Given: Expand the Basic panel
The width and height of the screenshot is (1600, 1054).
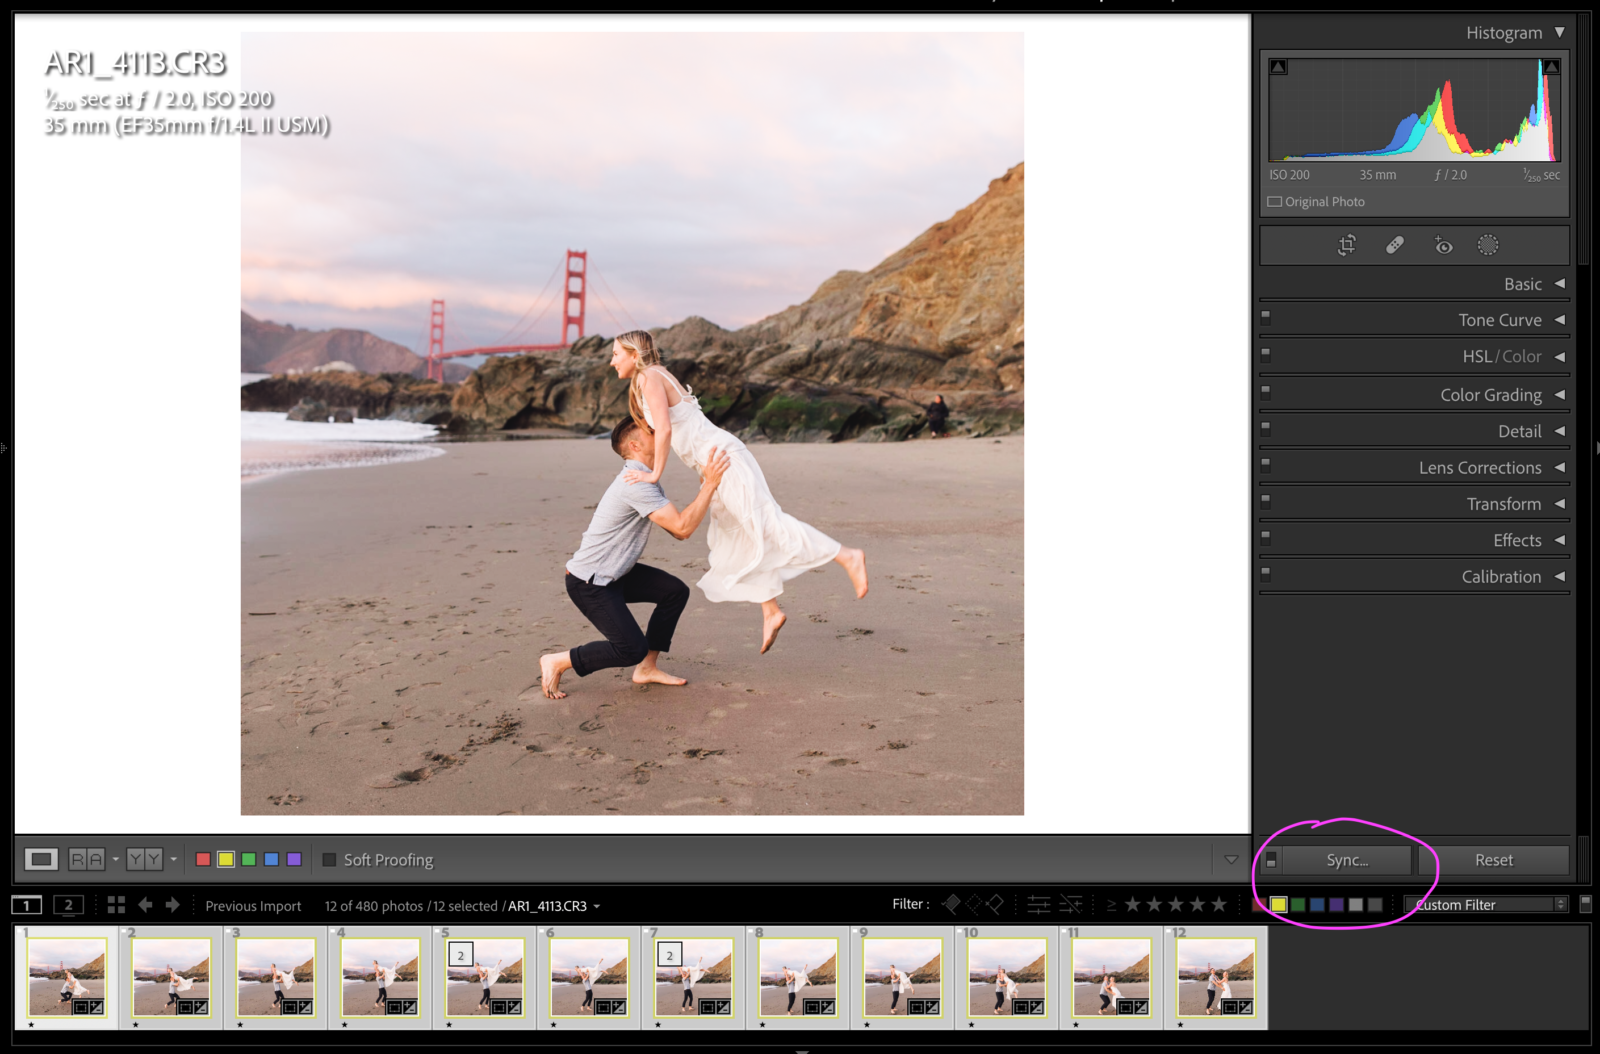Looking at the screenshot, I should (x=1524, y=283).
